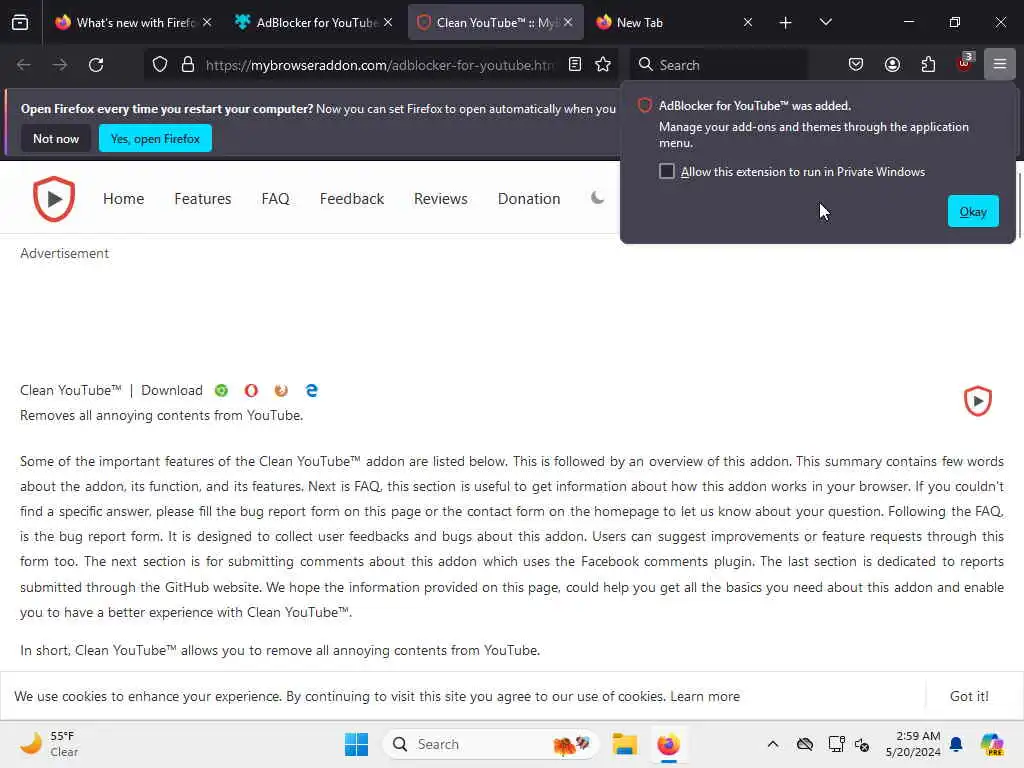
Task: Click the Windows taskbar search box
Action: pos(490,744)
